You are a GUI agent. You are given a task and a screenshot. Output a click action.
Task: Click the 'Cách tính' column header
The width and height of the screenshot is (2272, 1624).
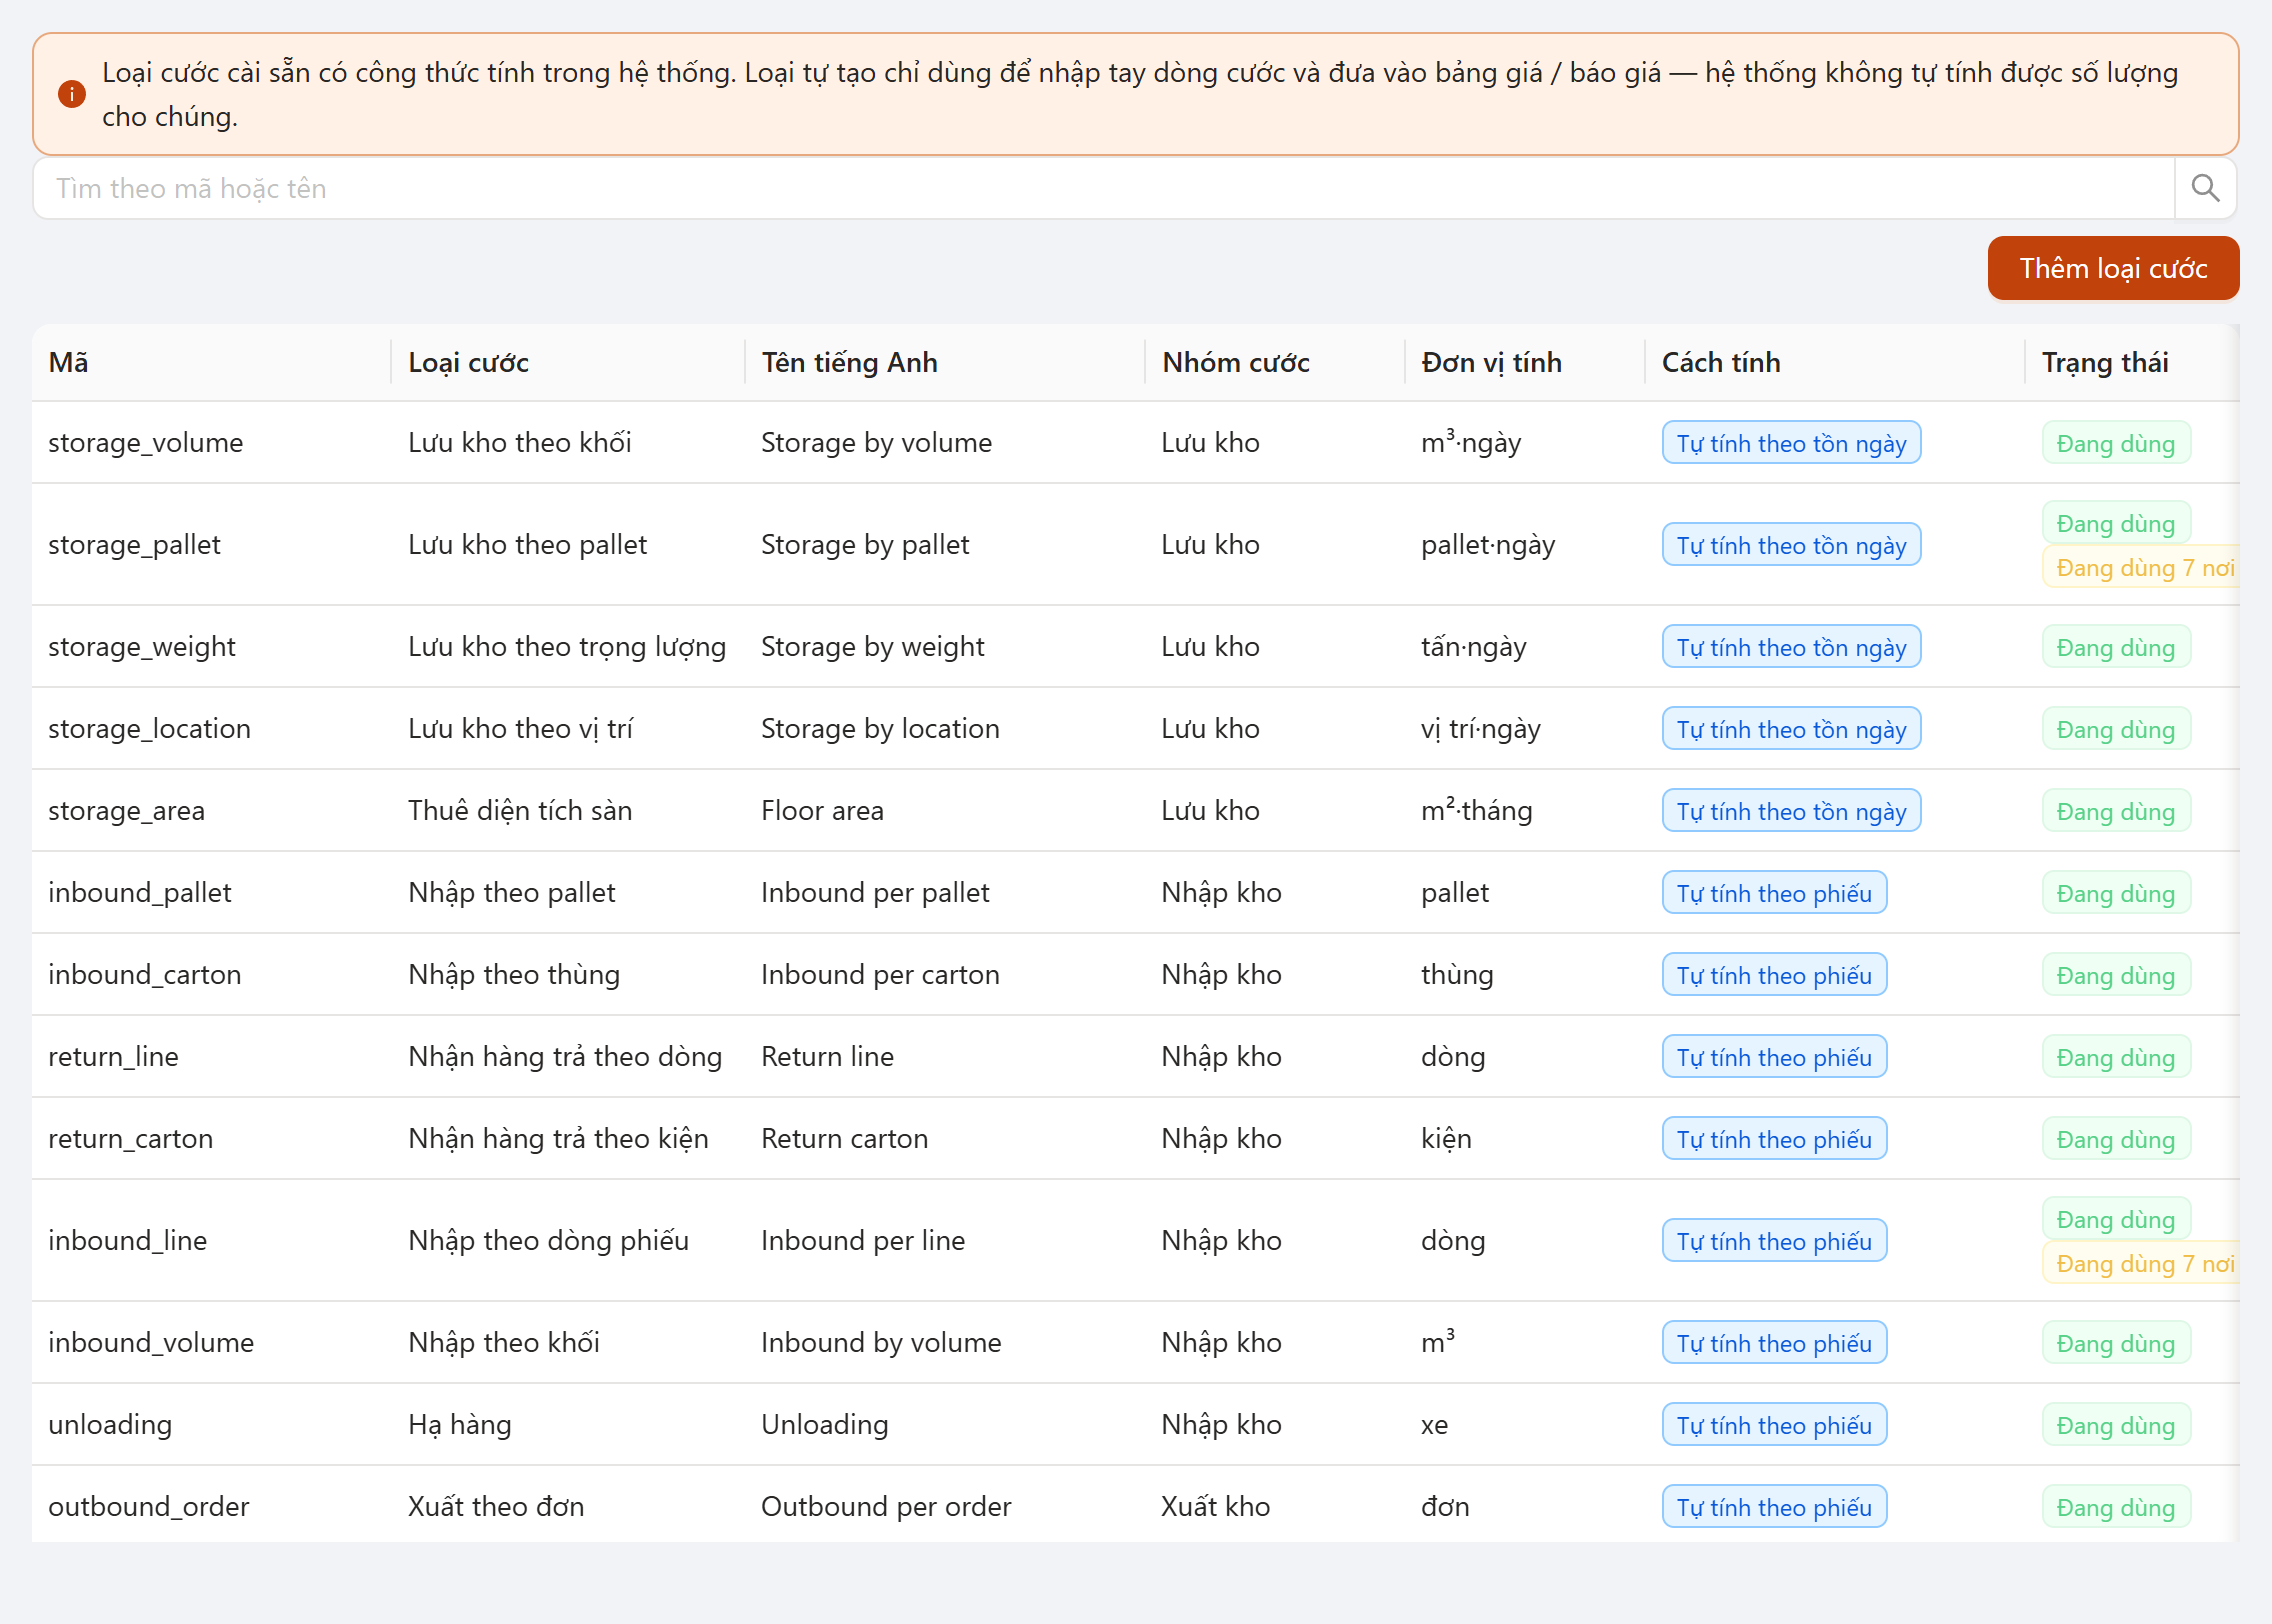1721,362
